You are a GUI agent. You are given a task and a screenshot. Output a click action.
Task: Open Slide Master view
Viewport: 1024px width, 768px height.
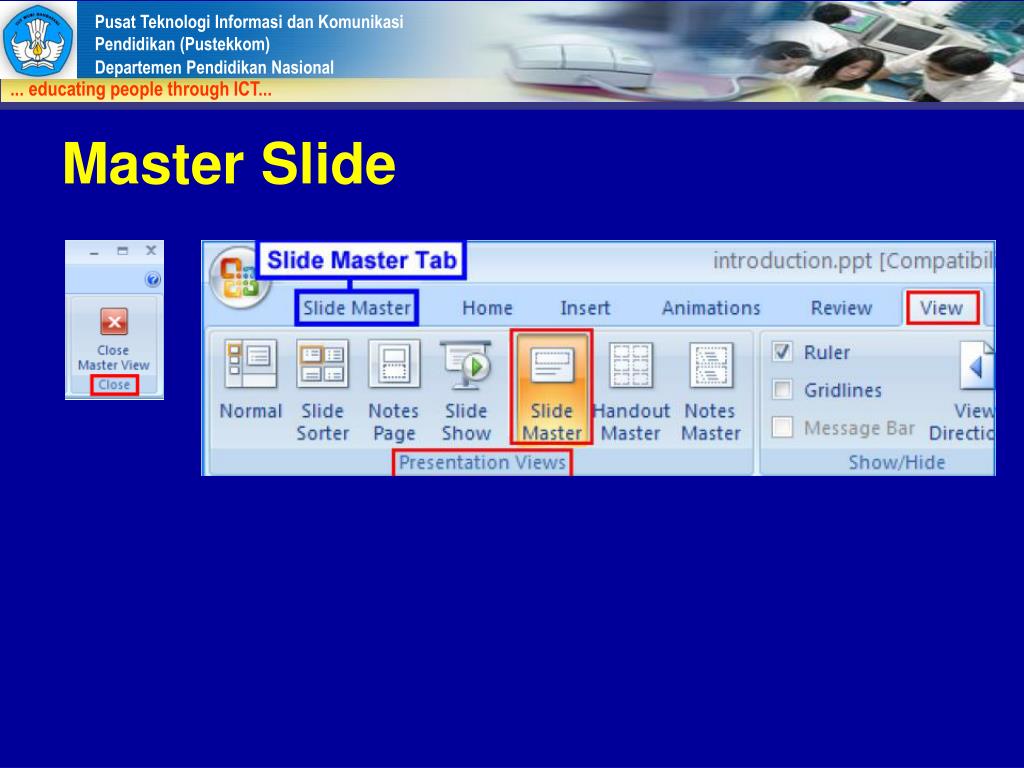click(552, 388)
